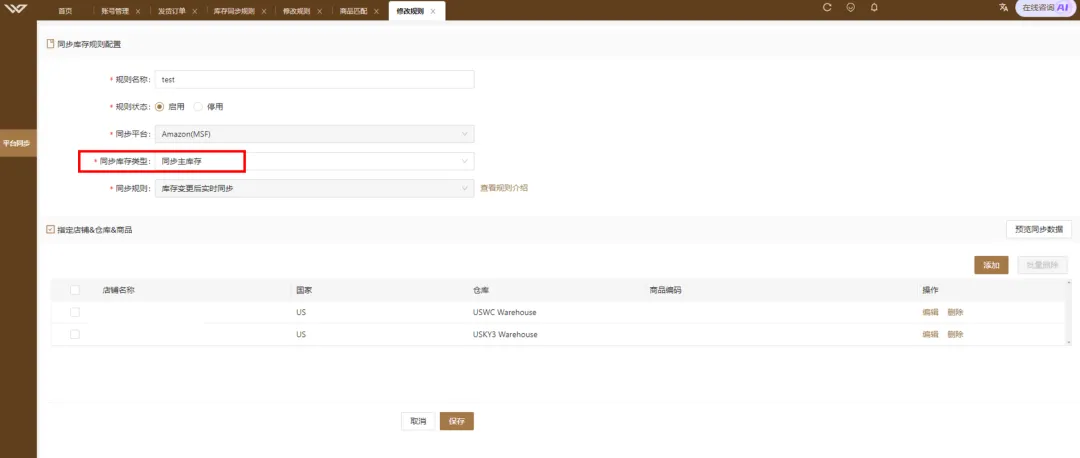Select the 启用 radio button

pos(160,107)
